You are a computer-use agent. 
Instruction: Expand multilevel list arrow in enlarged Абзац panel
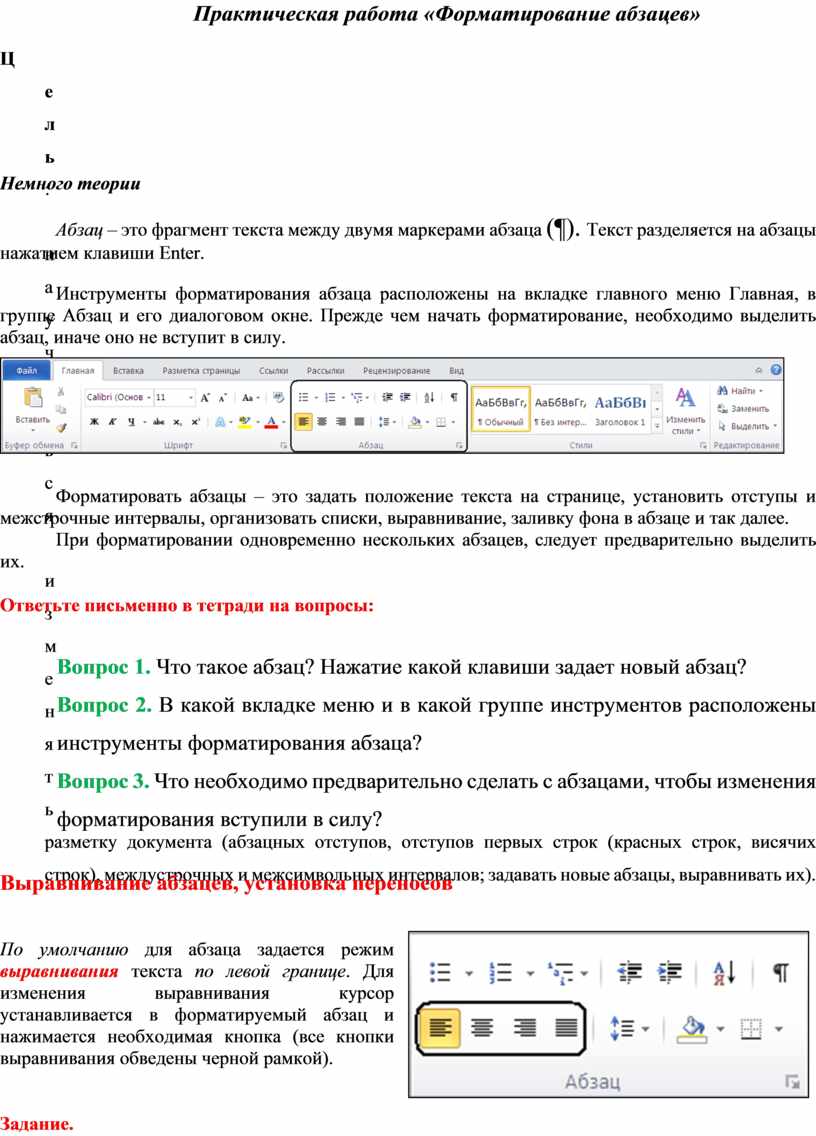[x=584, y=973]
